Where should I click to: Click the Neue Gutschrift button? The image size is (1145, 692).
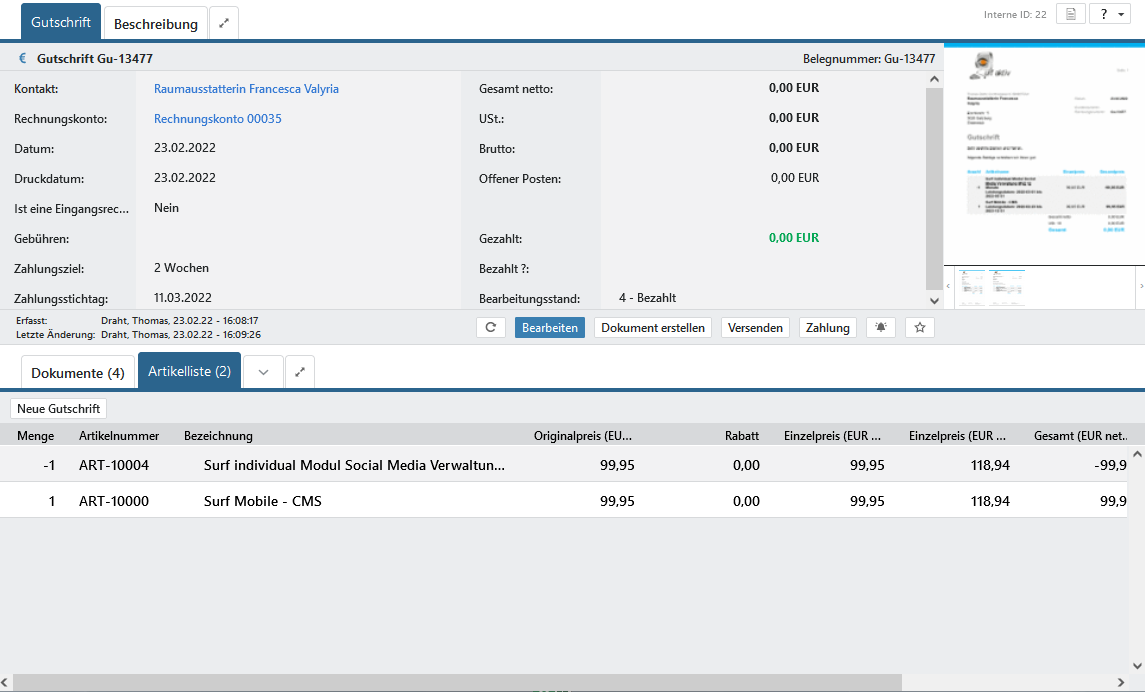pos(59,409)
